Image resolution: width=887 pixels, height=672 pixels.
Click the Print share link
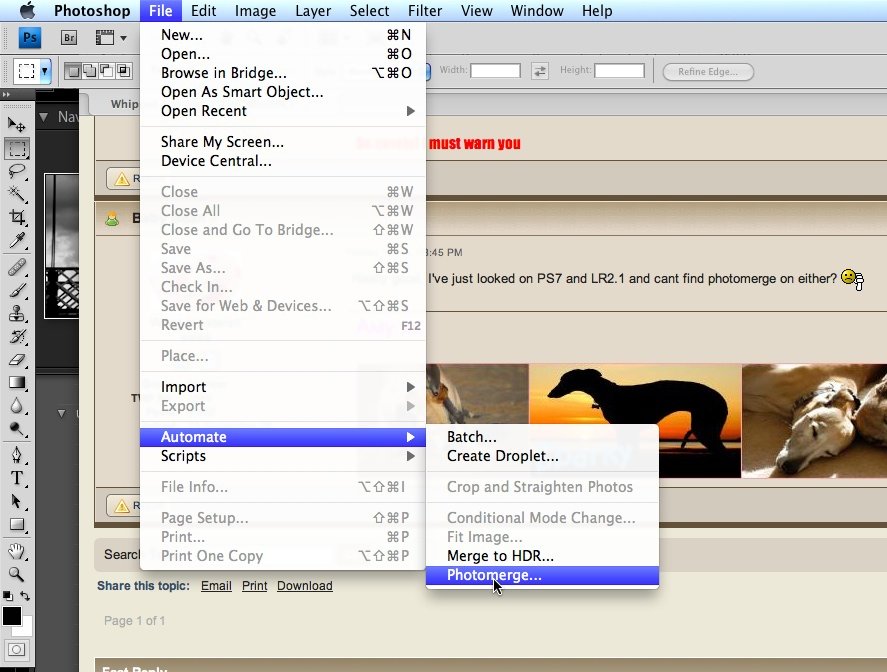click(x=255, y=586)
